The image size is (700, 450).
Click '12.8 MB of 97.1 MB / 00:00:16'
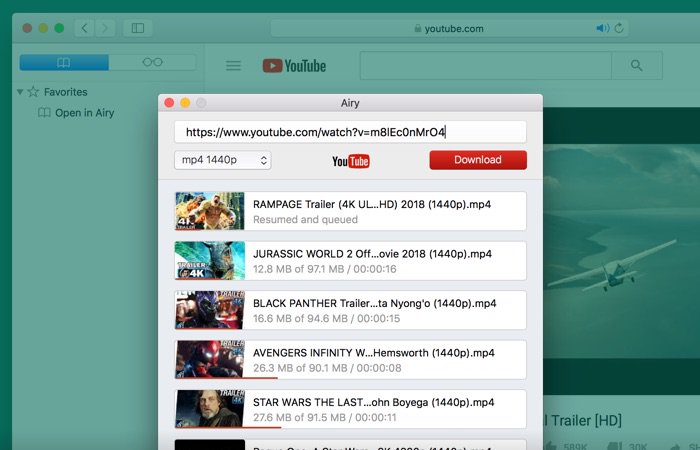(x=325, y=269)
